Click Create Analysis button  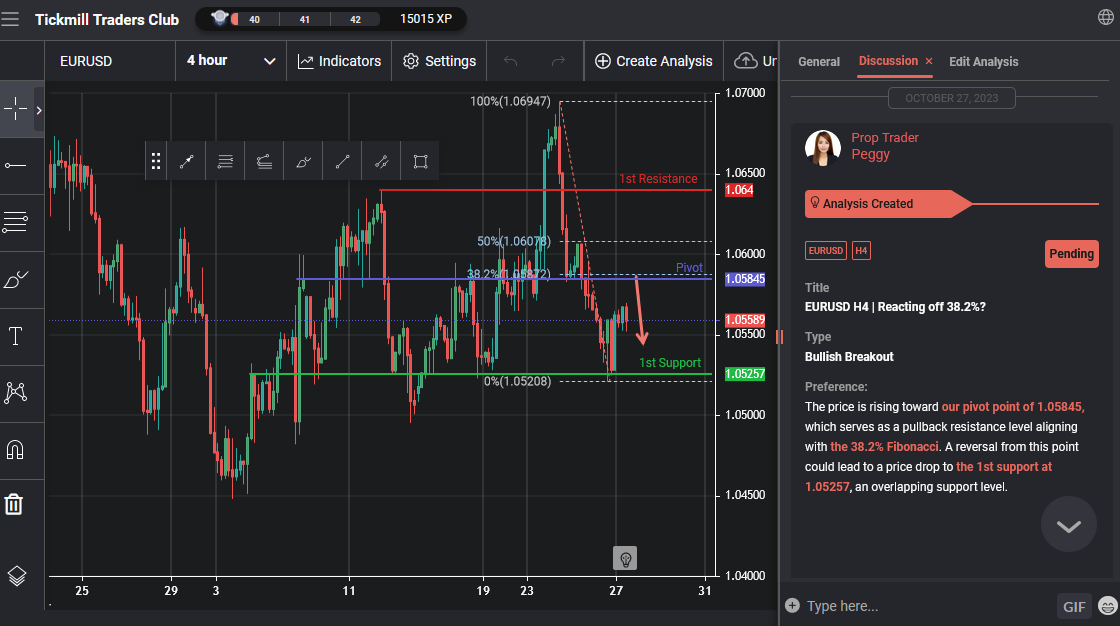click(654, 61)
